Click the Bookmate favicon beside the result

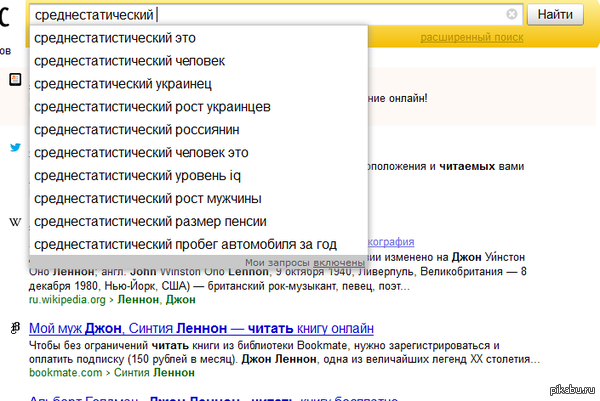pyautogui.click(x=15, y=328)
